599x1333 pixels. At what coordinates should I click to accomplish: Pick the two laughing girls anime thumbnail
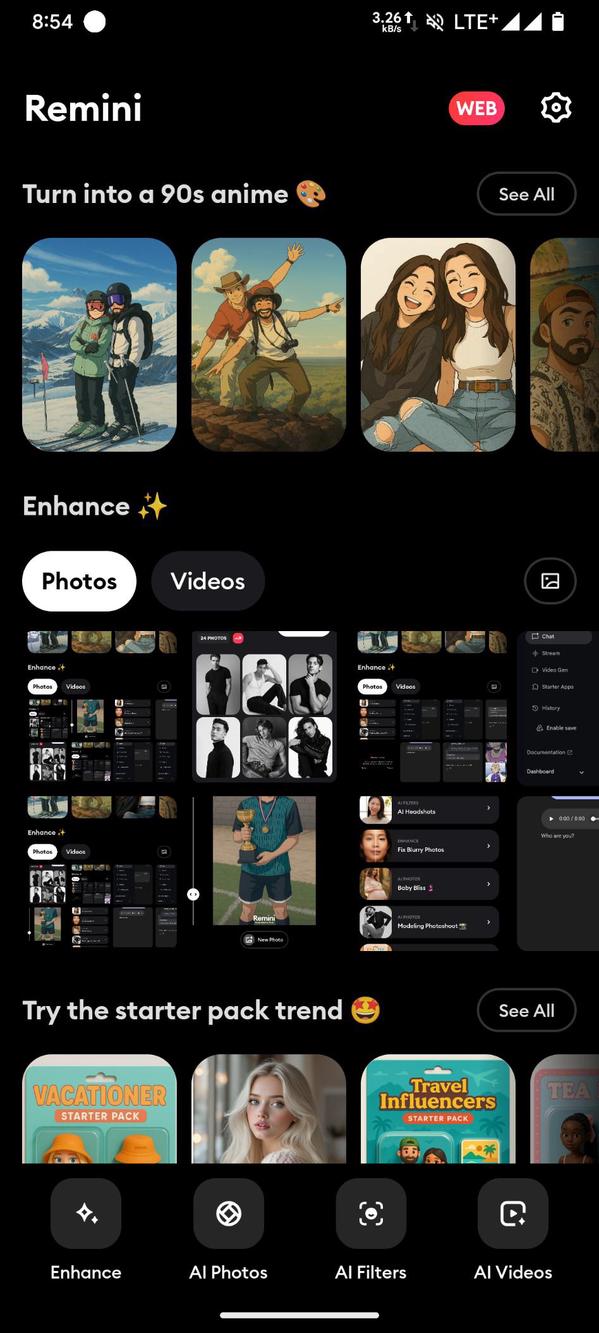pyautogui.click(x=438, y=345)
